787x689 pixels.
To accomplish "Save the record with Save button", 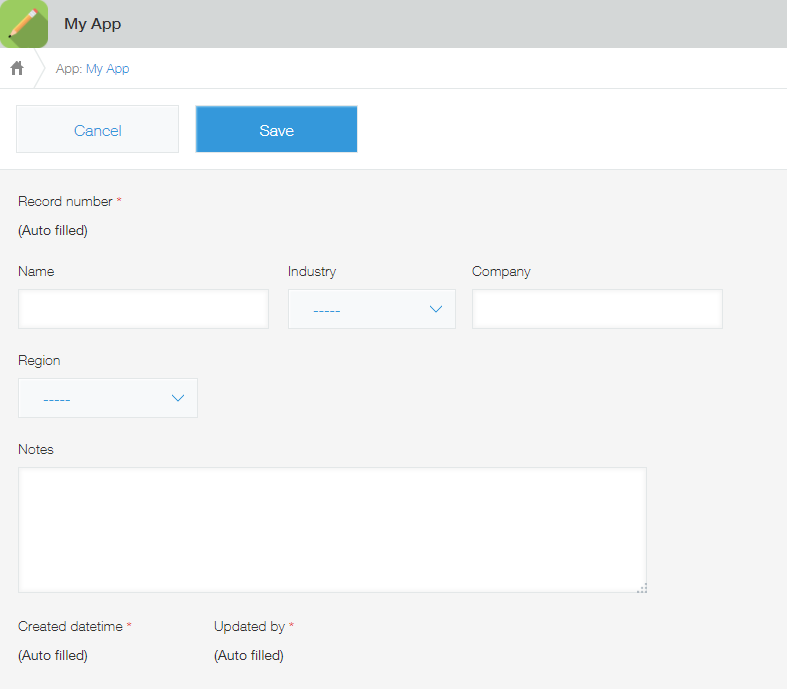I will pyautogui.click(x=277, y=129).
